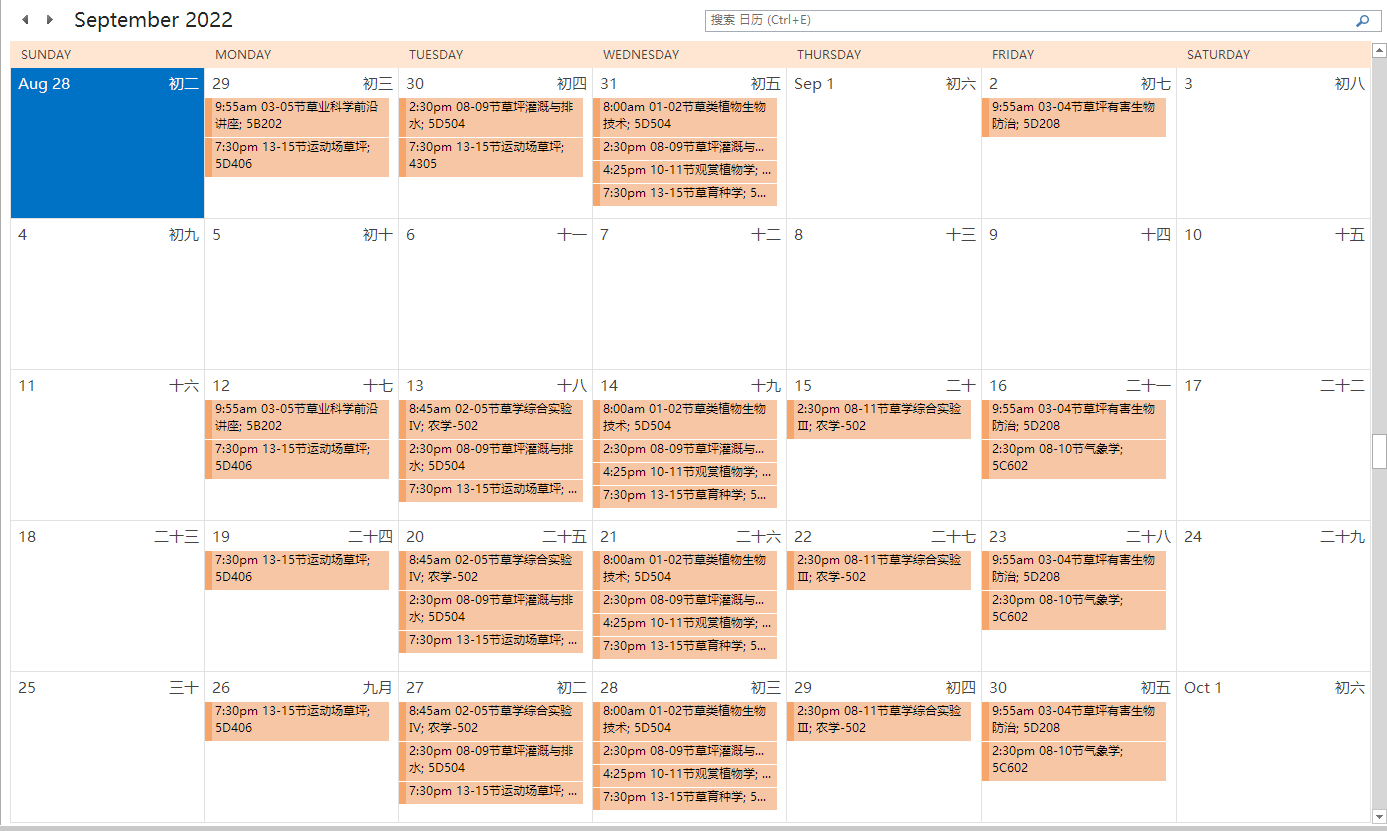
Task: Select the September 24 day cell
Action: pos(1273,596)
